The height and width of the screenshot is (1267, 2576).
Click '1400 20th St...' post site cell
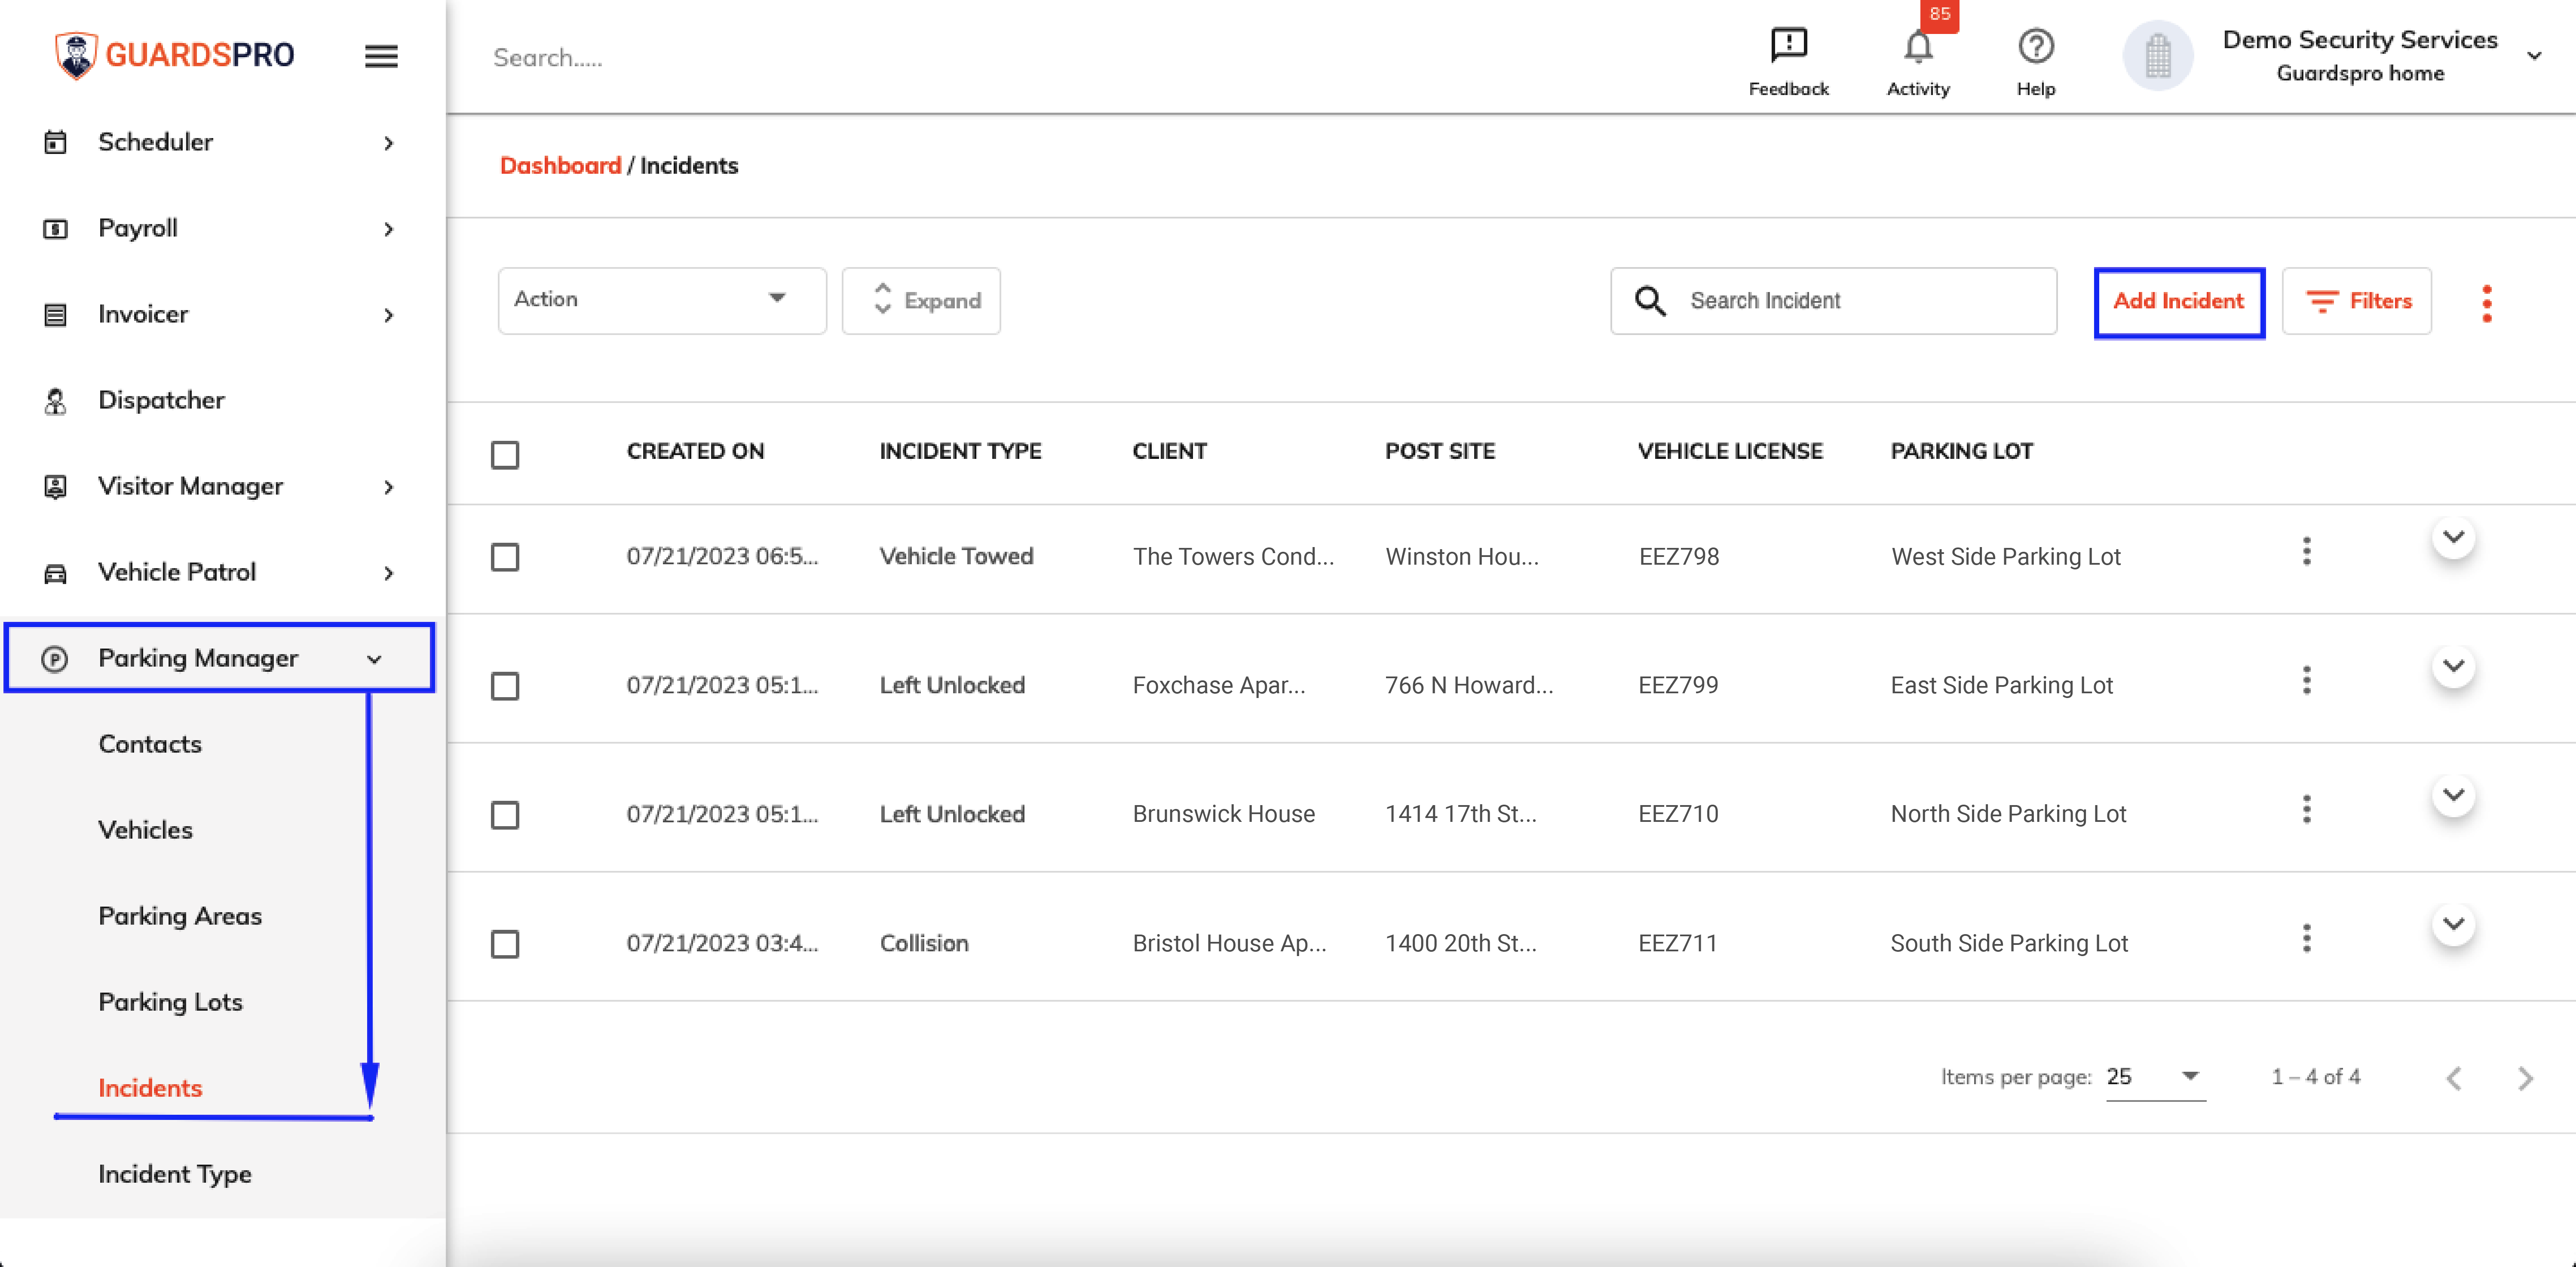1460,944
